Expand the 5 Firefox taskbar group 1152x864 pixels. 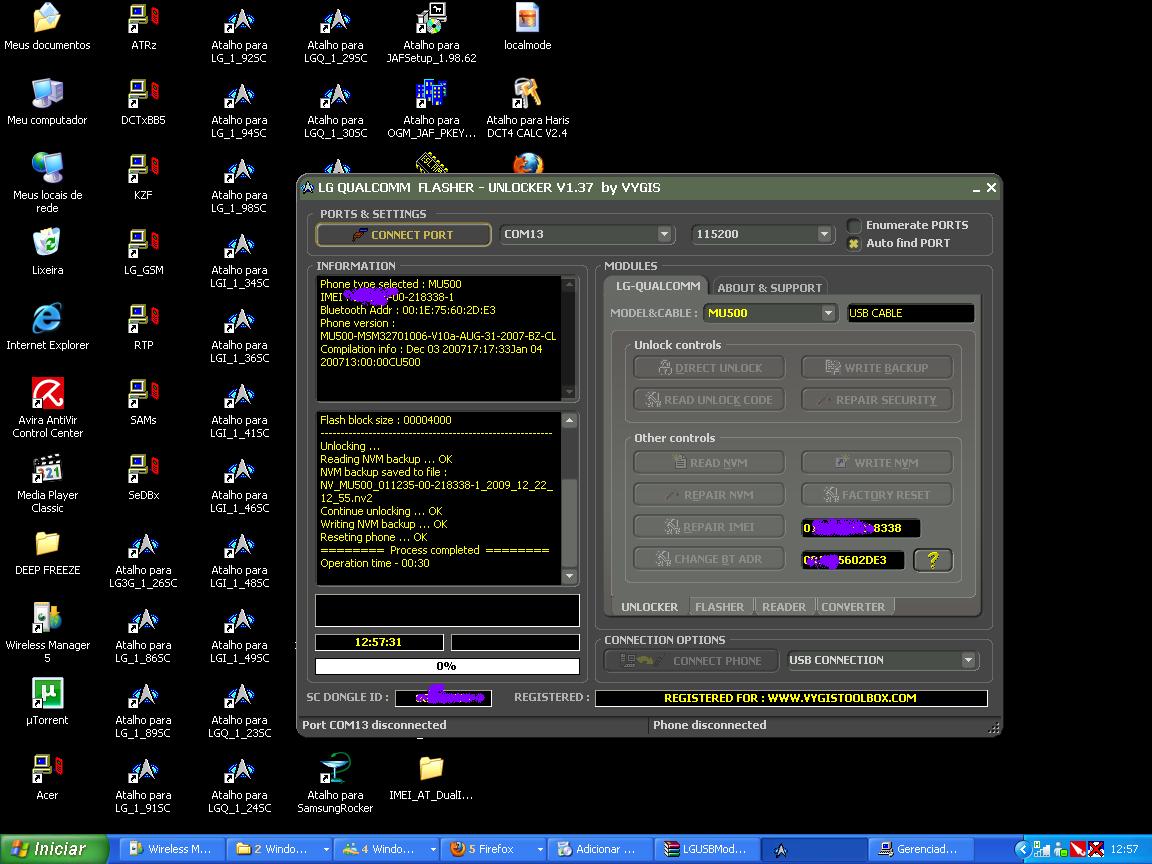click(x=494, y=849)
